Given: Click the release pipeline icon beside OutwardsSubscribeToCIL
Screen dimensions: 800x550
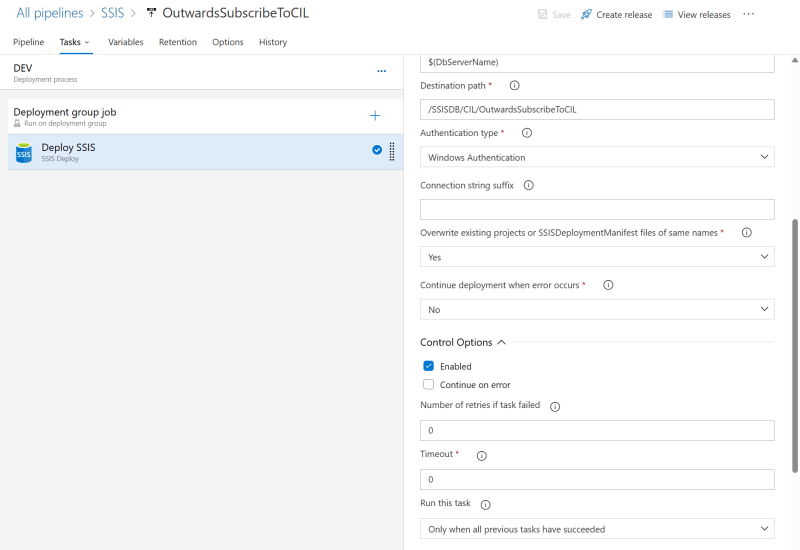Looking at the screenshot, I should pos(151,13).
